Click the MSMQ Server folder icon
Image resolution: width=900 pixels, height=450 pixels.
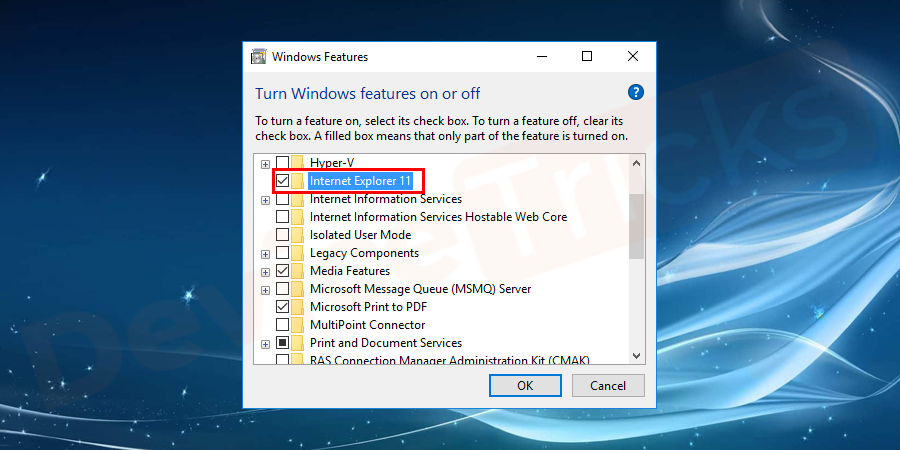pos(297,289)
